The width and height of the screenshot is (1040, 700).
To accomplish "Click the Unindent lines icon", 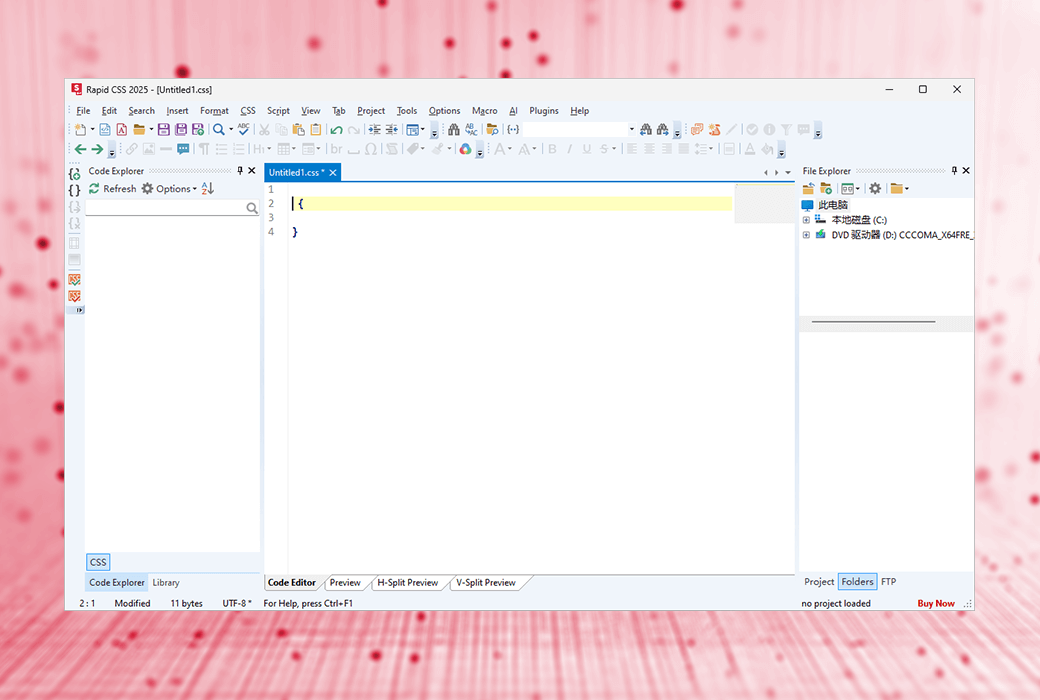I will tap(392, 129).
